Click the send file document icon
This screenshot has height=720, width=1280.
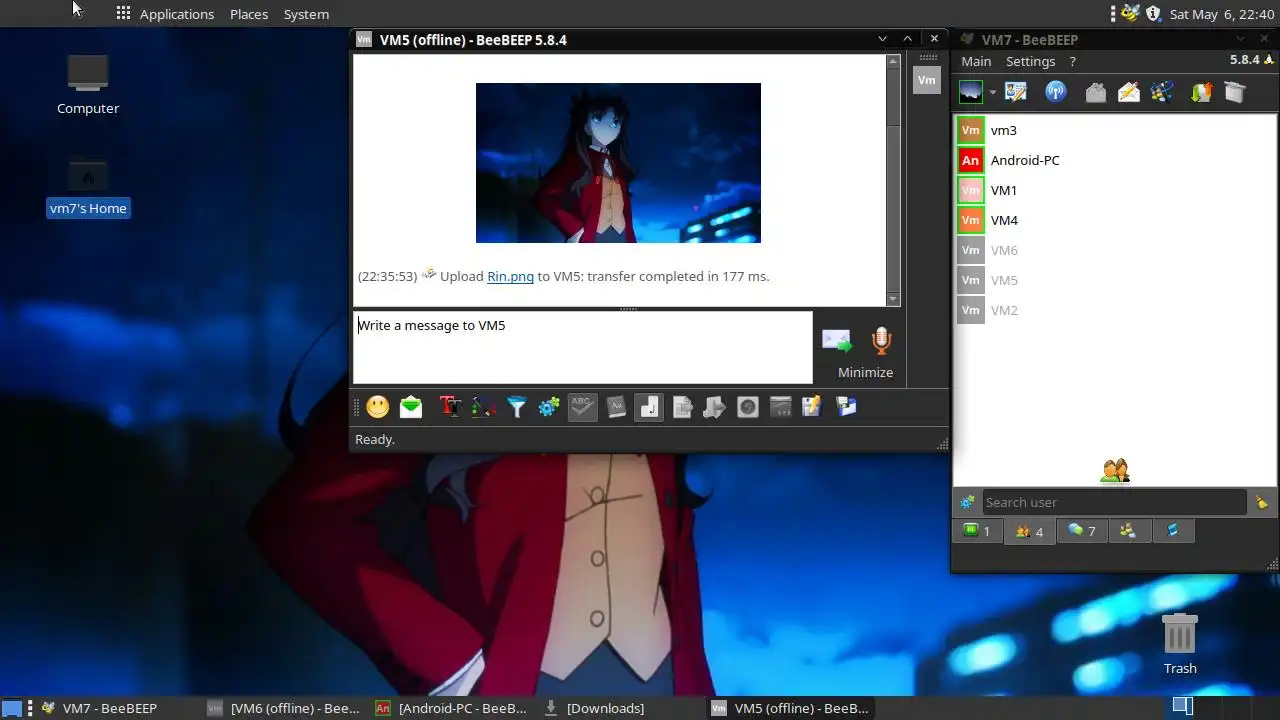click(682, 407)
